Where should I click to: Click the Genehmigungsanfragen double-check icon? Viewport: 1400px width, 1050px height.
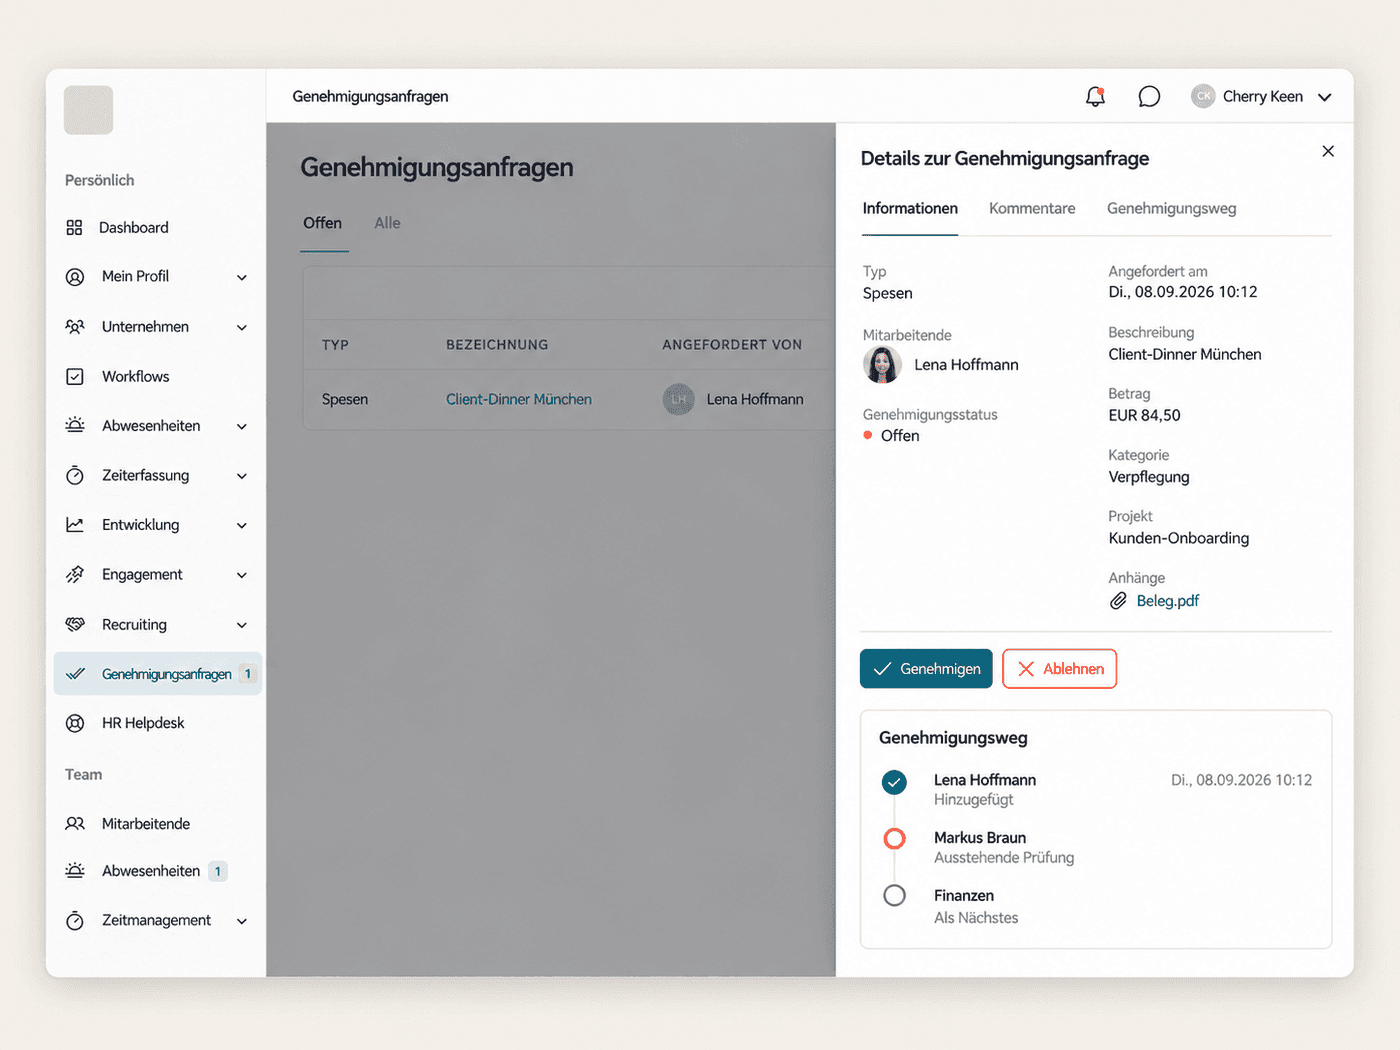tap(75, 674)
